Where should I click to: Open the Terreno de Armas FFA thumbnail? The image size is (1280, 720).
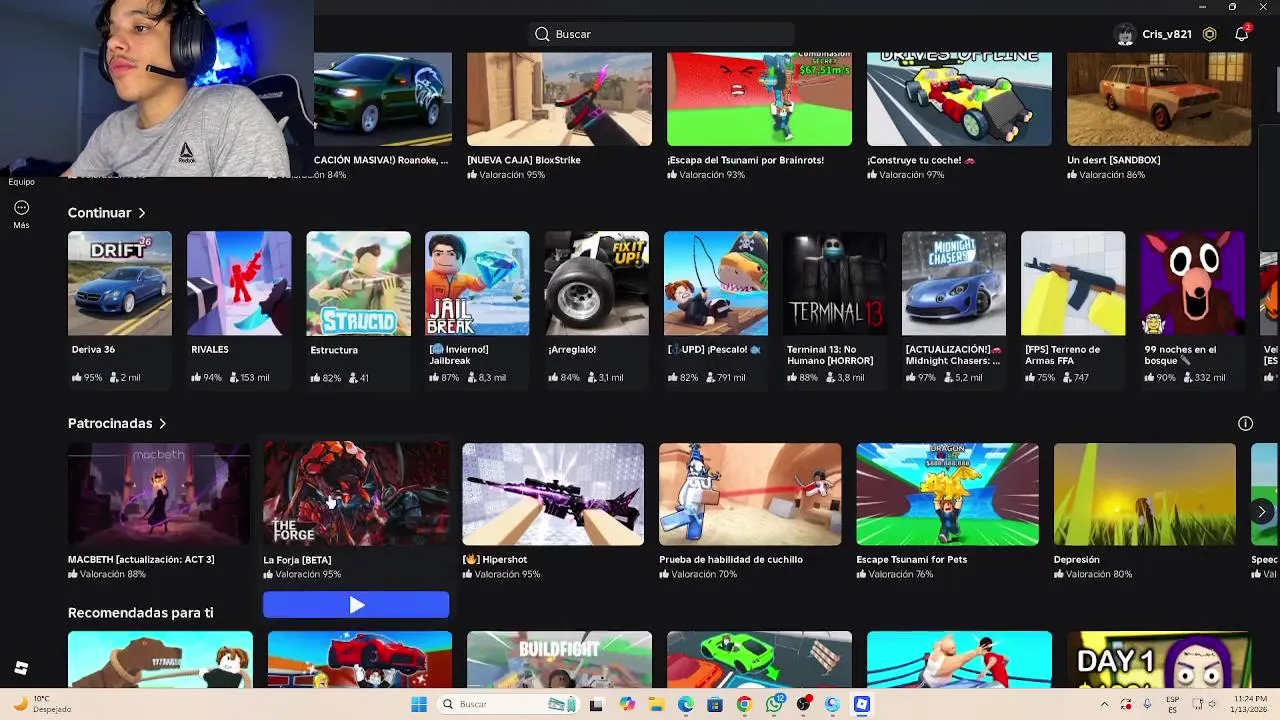click(1073, 283)
